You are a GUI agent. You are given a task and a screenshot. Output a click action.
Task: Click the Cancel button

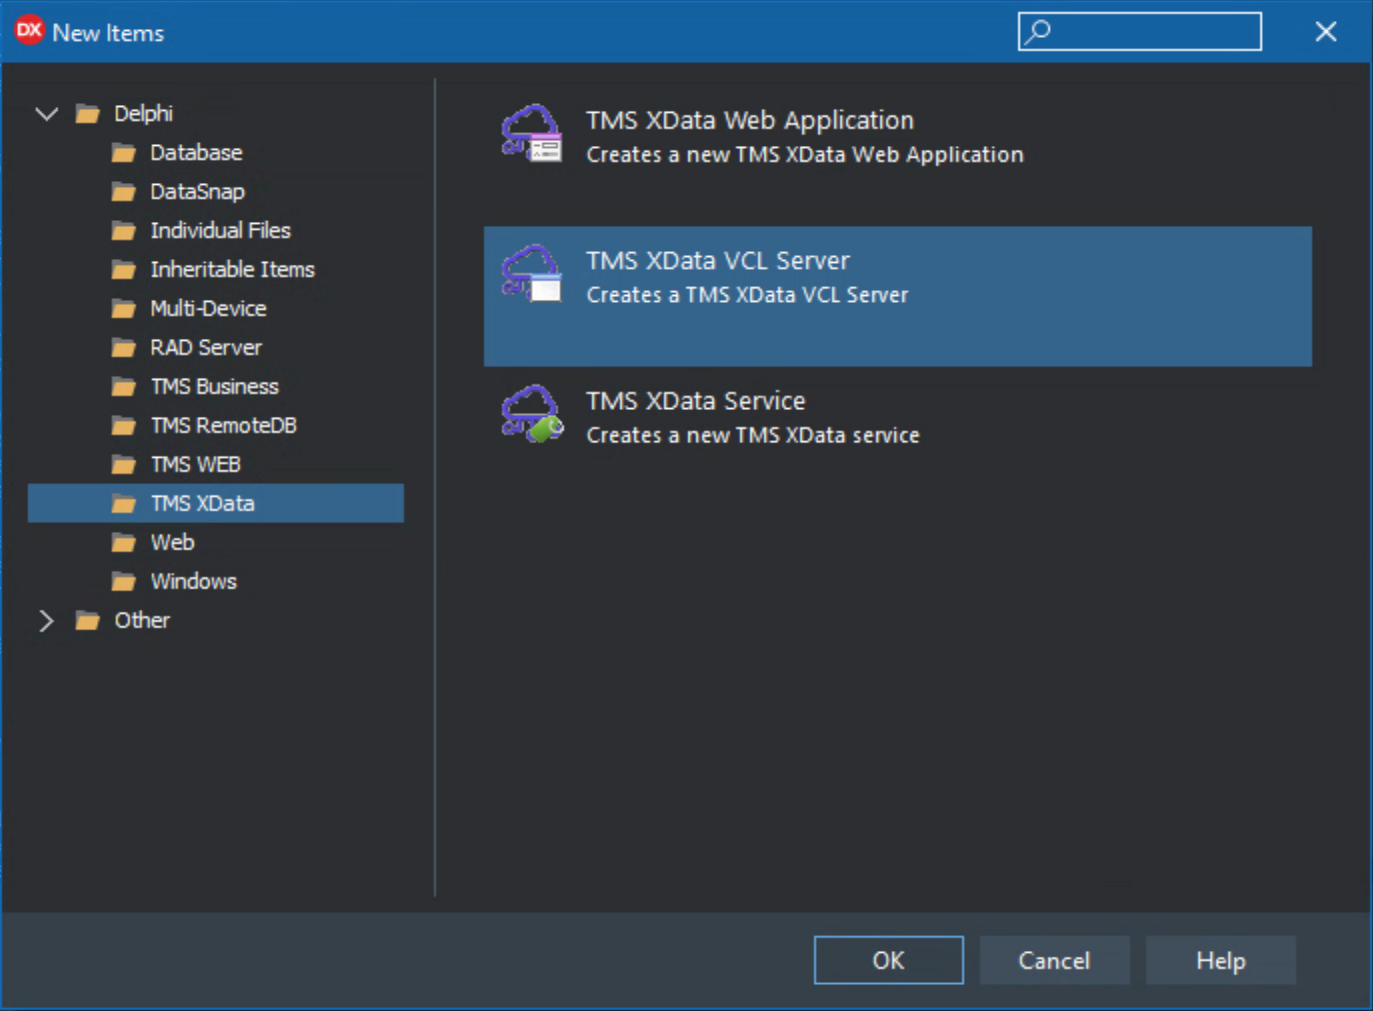pyautogui.click(x=1054, y=960)
